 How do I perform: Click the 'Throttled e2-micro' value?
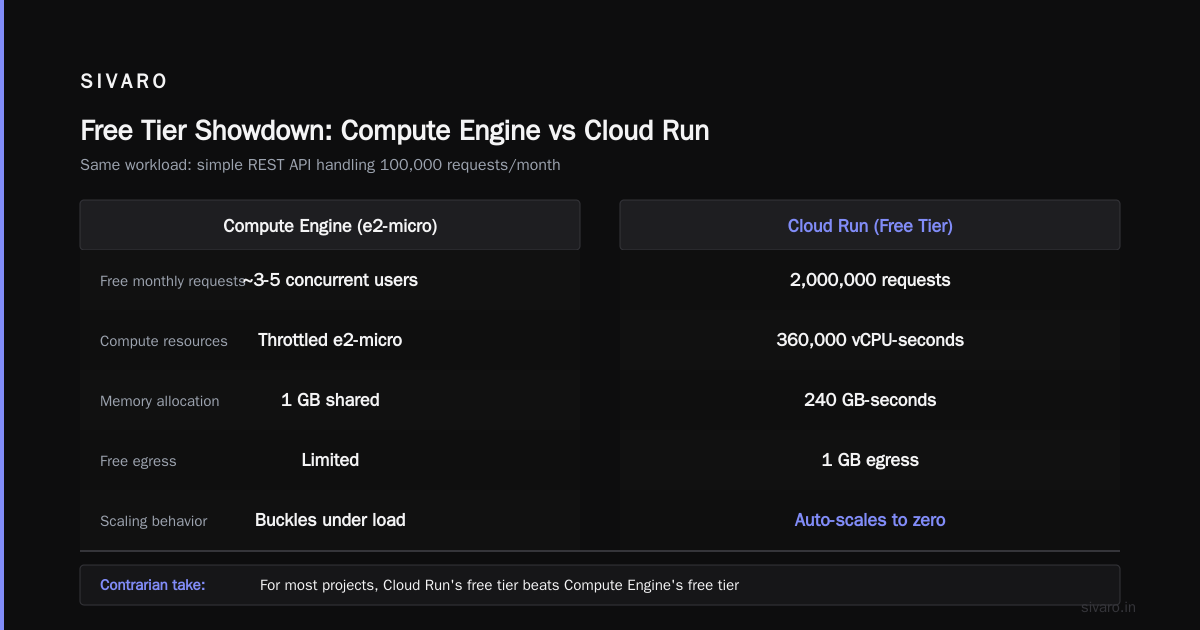(x=330, y=340)
